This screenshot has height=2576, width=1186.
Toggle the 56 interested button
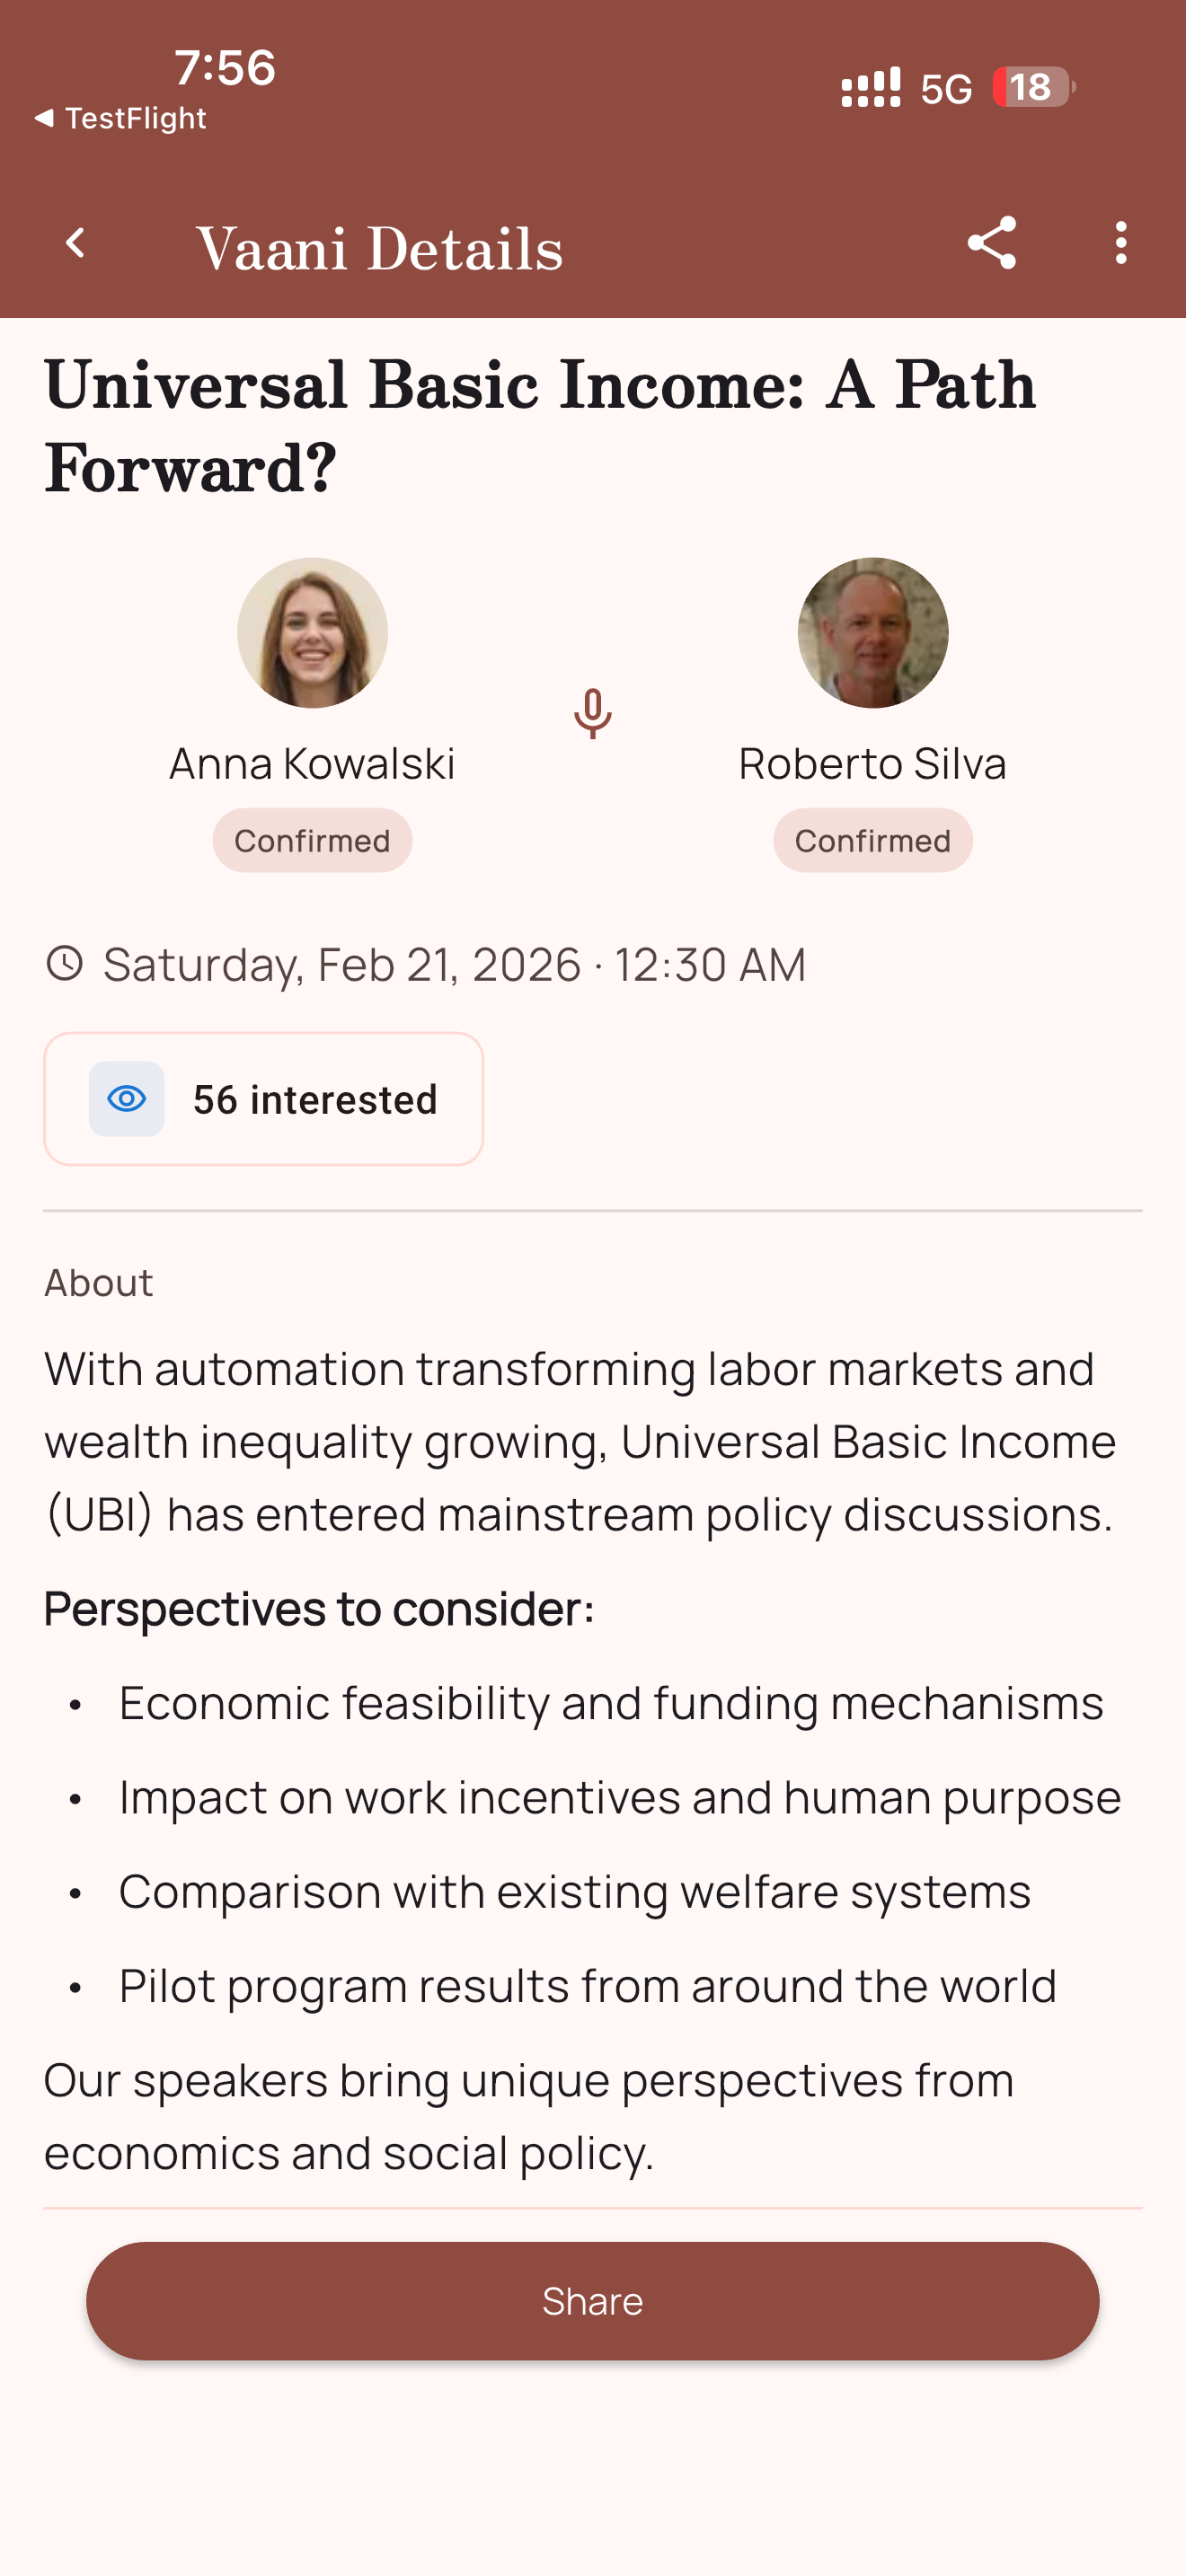pos(264,1099)
